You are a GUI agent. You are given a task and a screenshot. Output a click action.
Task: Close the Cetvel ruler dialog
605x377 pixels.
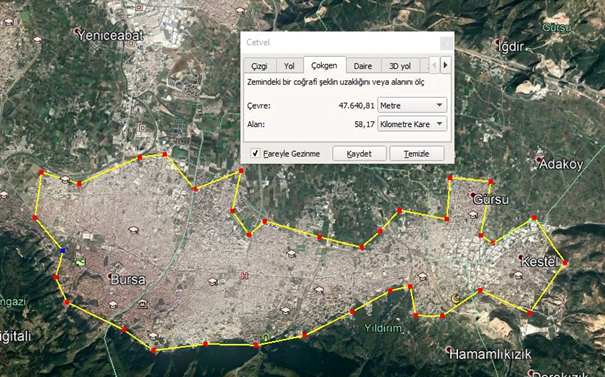(x=446, y=42)
